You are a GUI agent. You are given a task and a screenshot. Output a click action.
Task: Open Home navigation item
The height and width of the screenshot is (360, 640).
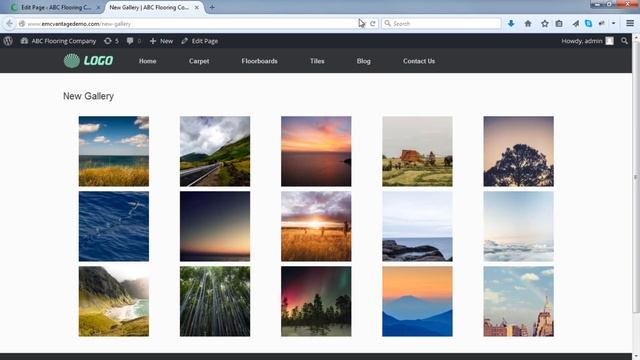point(147,61)
